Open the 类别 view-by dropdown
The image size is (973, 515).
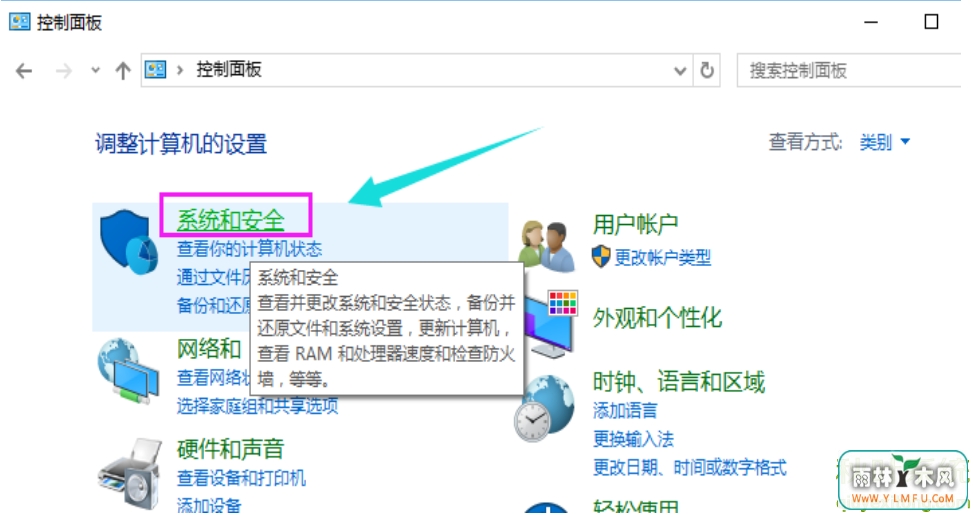click(885, 143)
